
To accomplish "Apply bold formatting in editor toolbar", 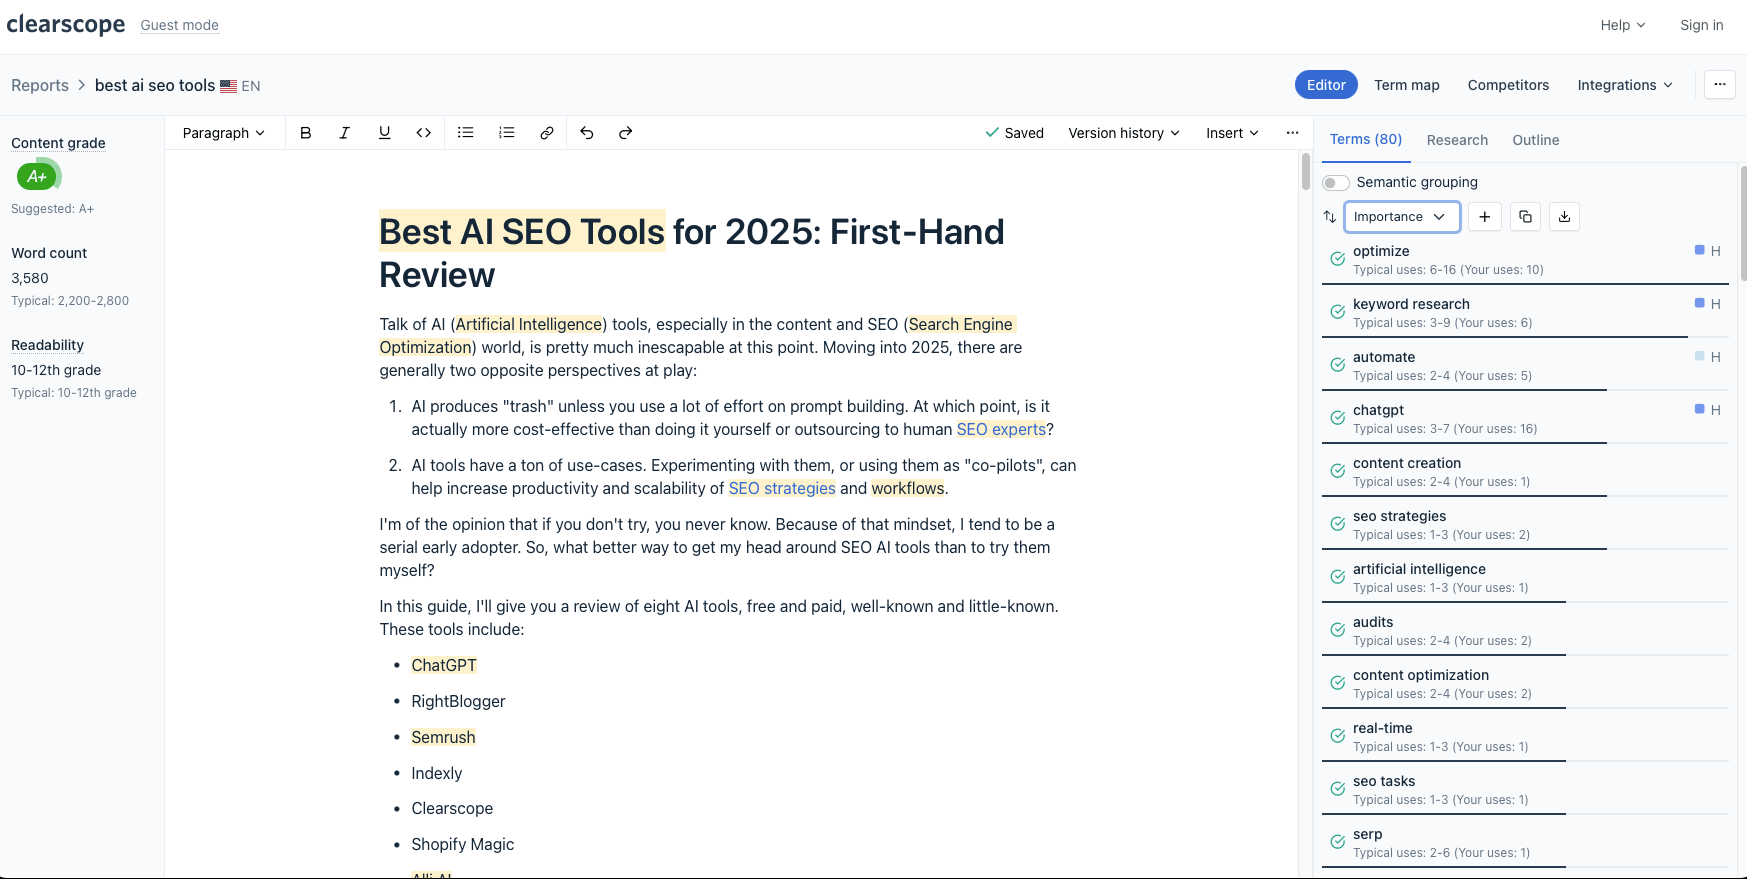I will (306, 133).
